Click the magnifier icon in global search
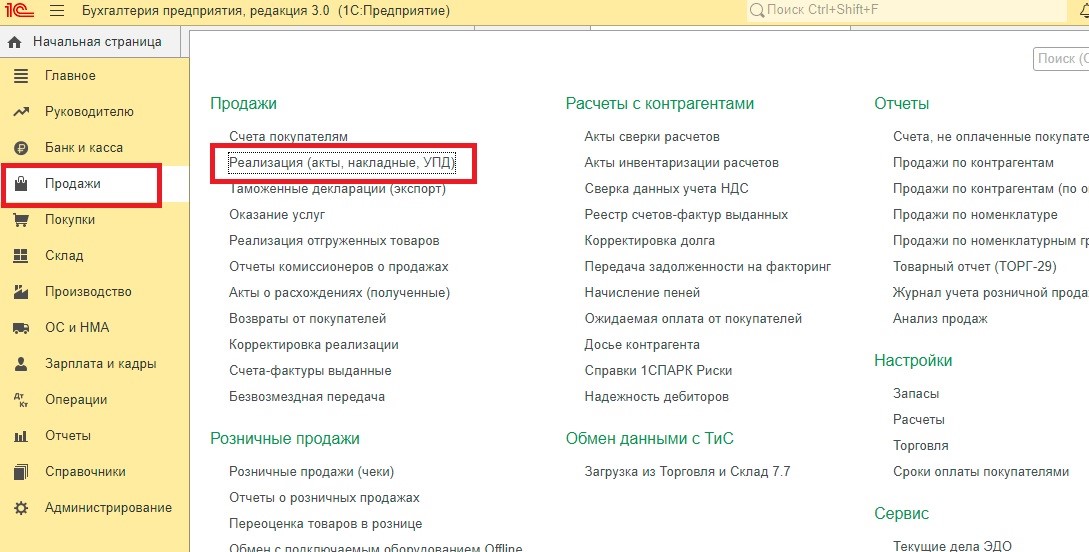Image resolution: width=1089 pixels, height=552 pixels. coord(756,10)
